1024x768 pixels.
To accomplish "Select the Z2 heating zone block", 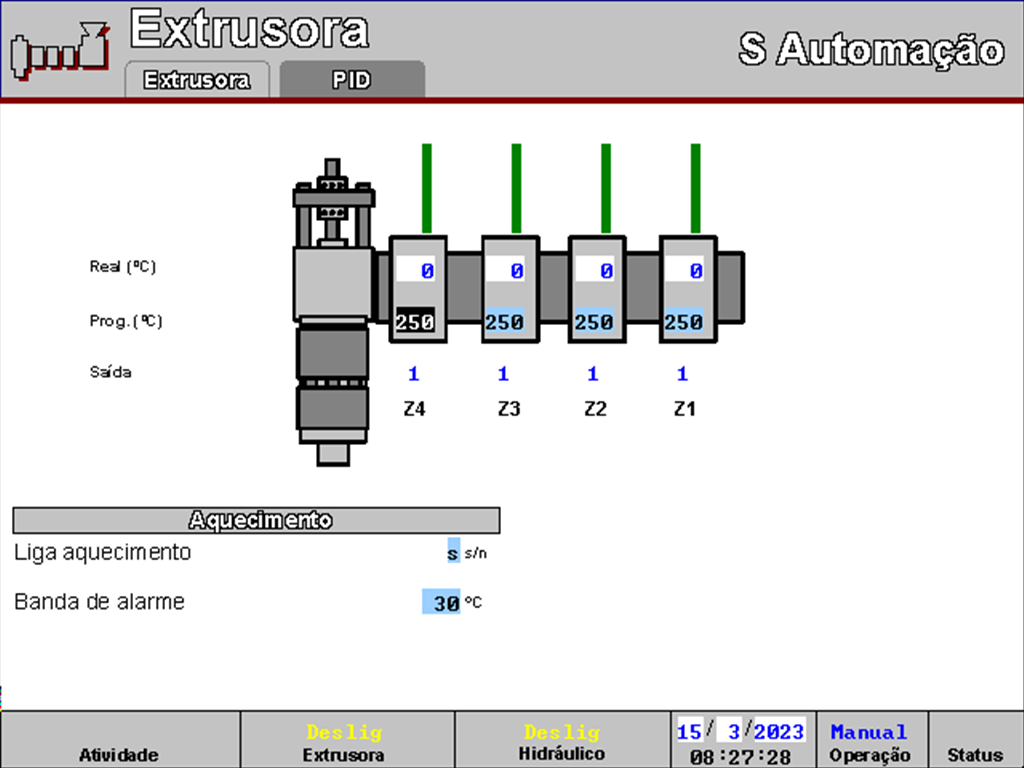I will 597,290.
